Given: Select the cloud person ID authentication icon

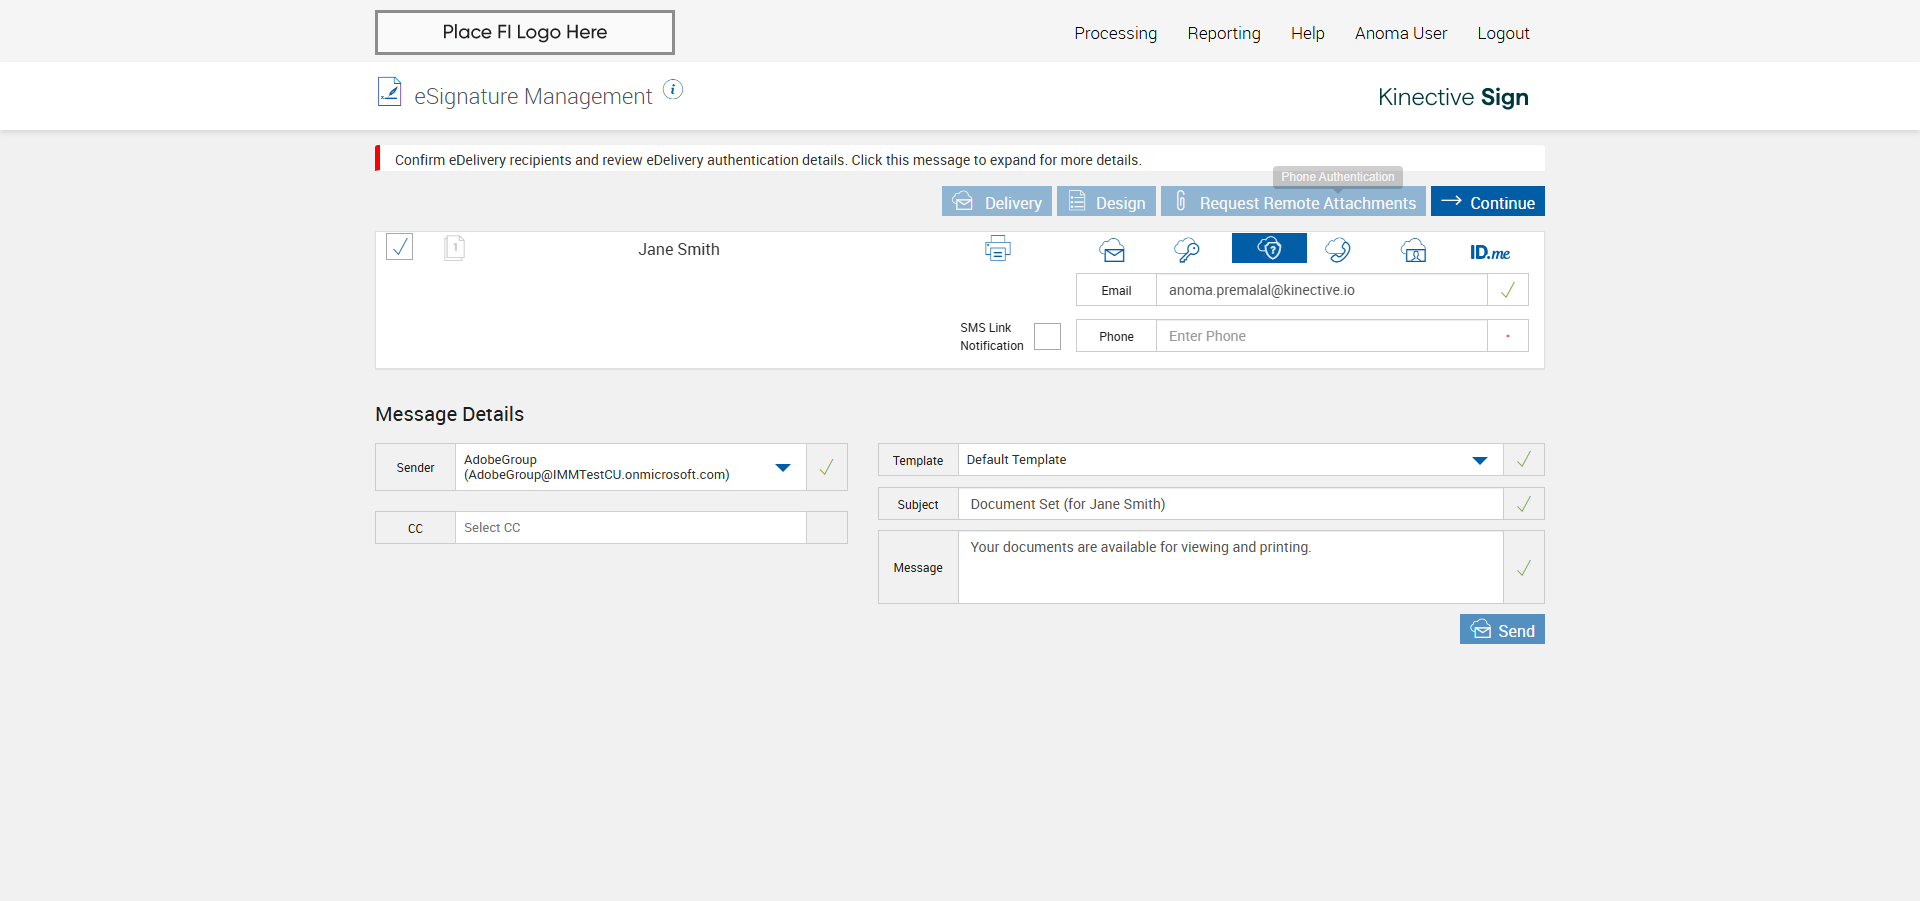Looking at the screenshot, I should [1413, 250].
